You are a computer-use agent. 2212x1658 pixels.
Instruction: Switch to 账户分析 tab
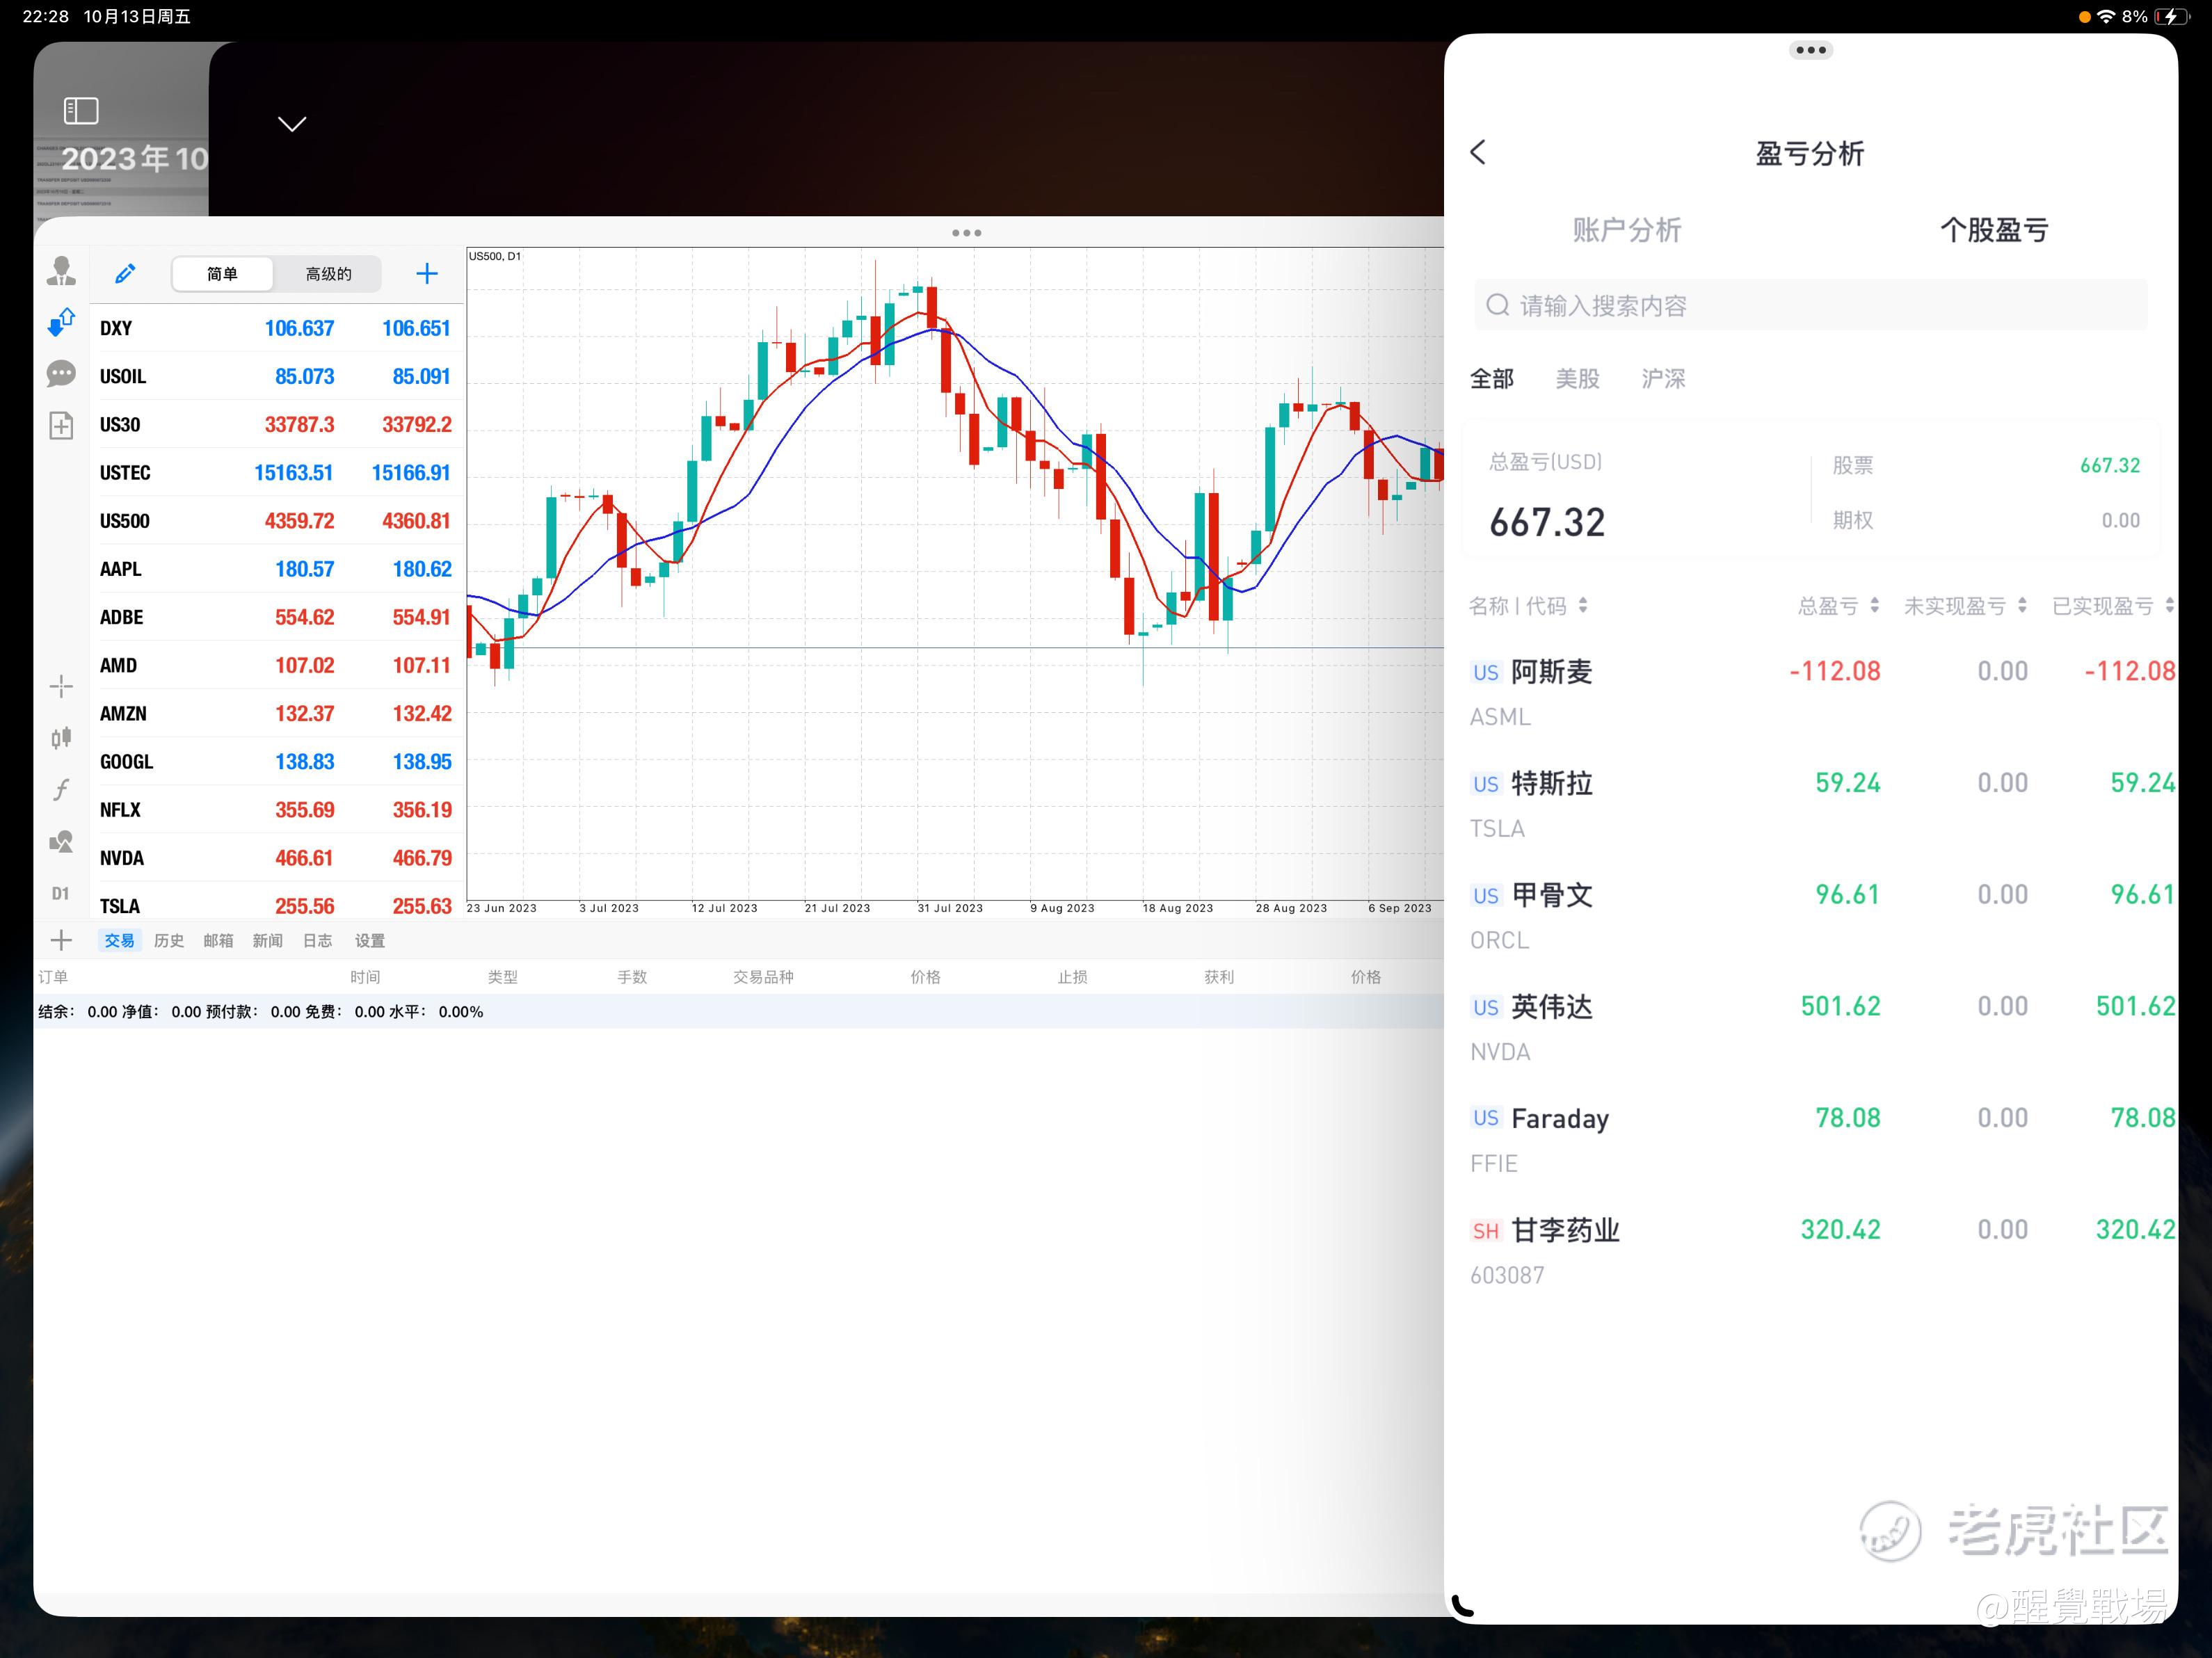[1627, 230]
